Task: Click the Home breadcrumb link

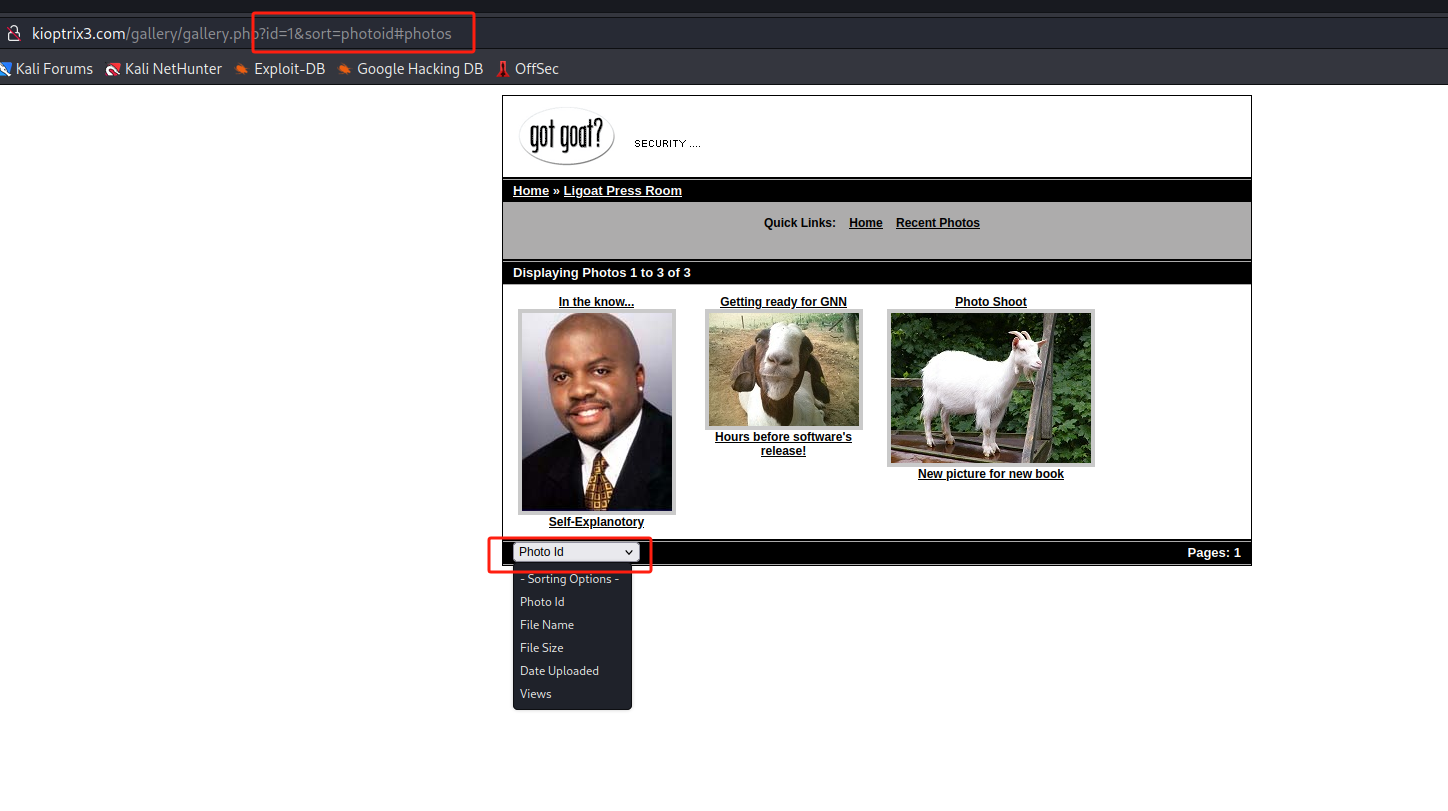Action: [x=531, y=191]
